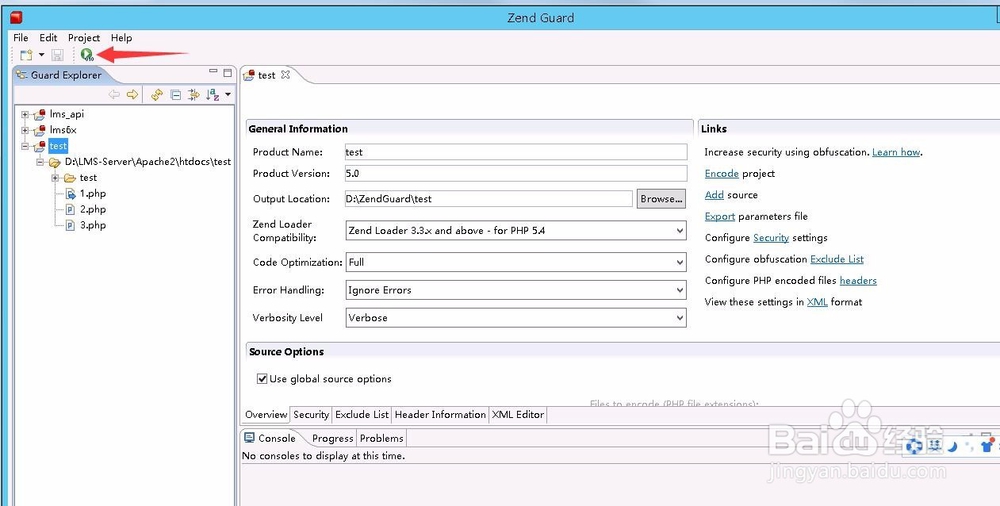Click the Guard Explorer tab icon
The height and width of the screenshot is (506, 1000).
tap(22, 75)
